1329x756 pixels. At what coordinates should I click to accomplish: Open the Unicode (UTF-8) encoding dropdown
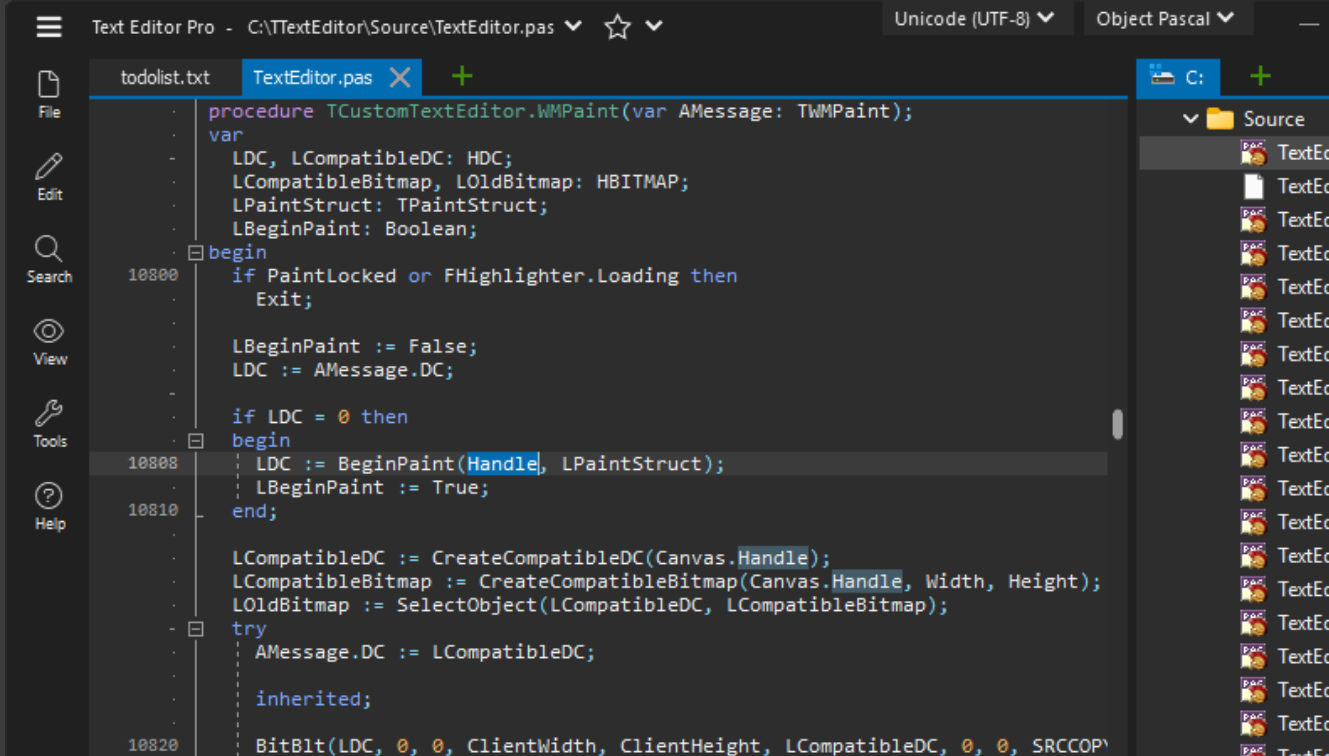[x=975, y=17]
